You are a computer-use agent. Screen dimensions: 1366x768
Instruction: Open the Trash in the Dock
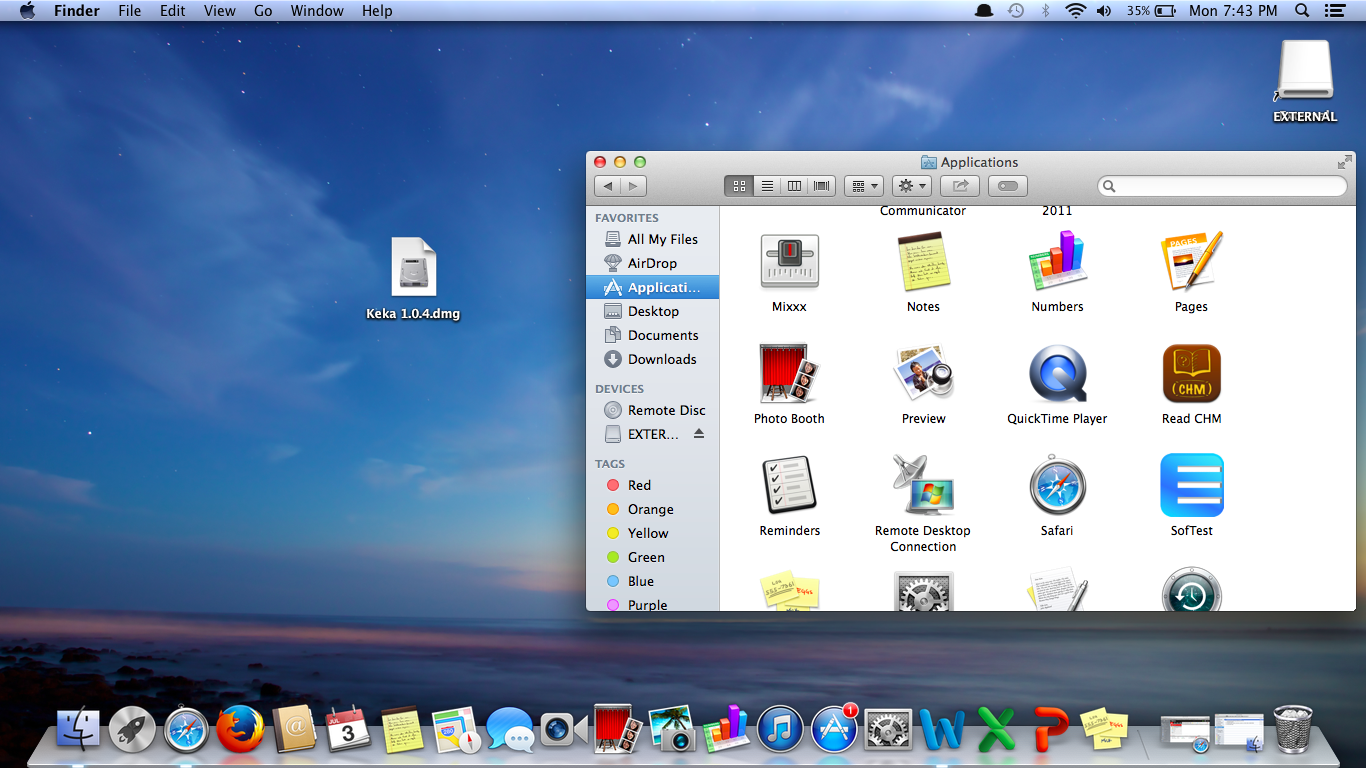[x=1292, y=730]
